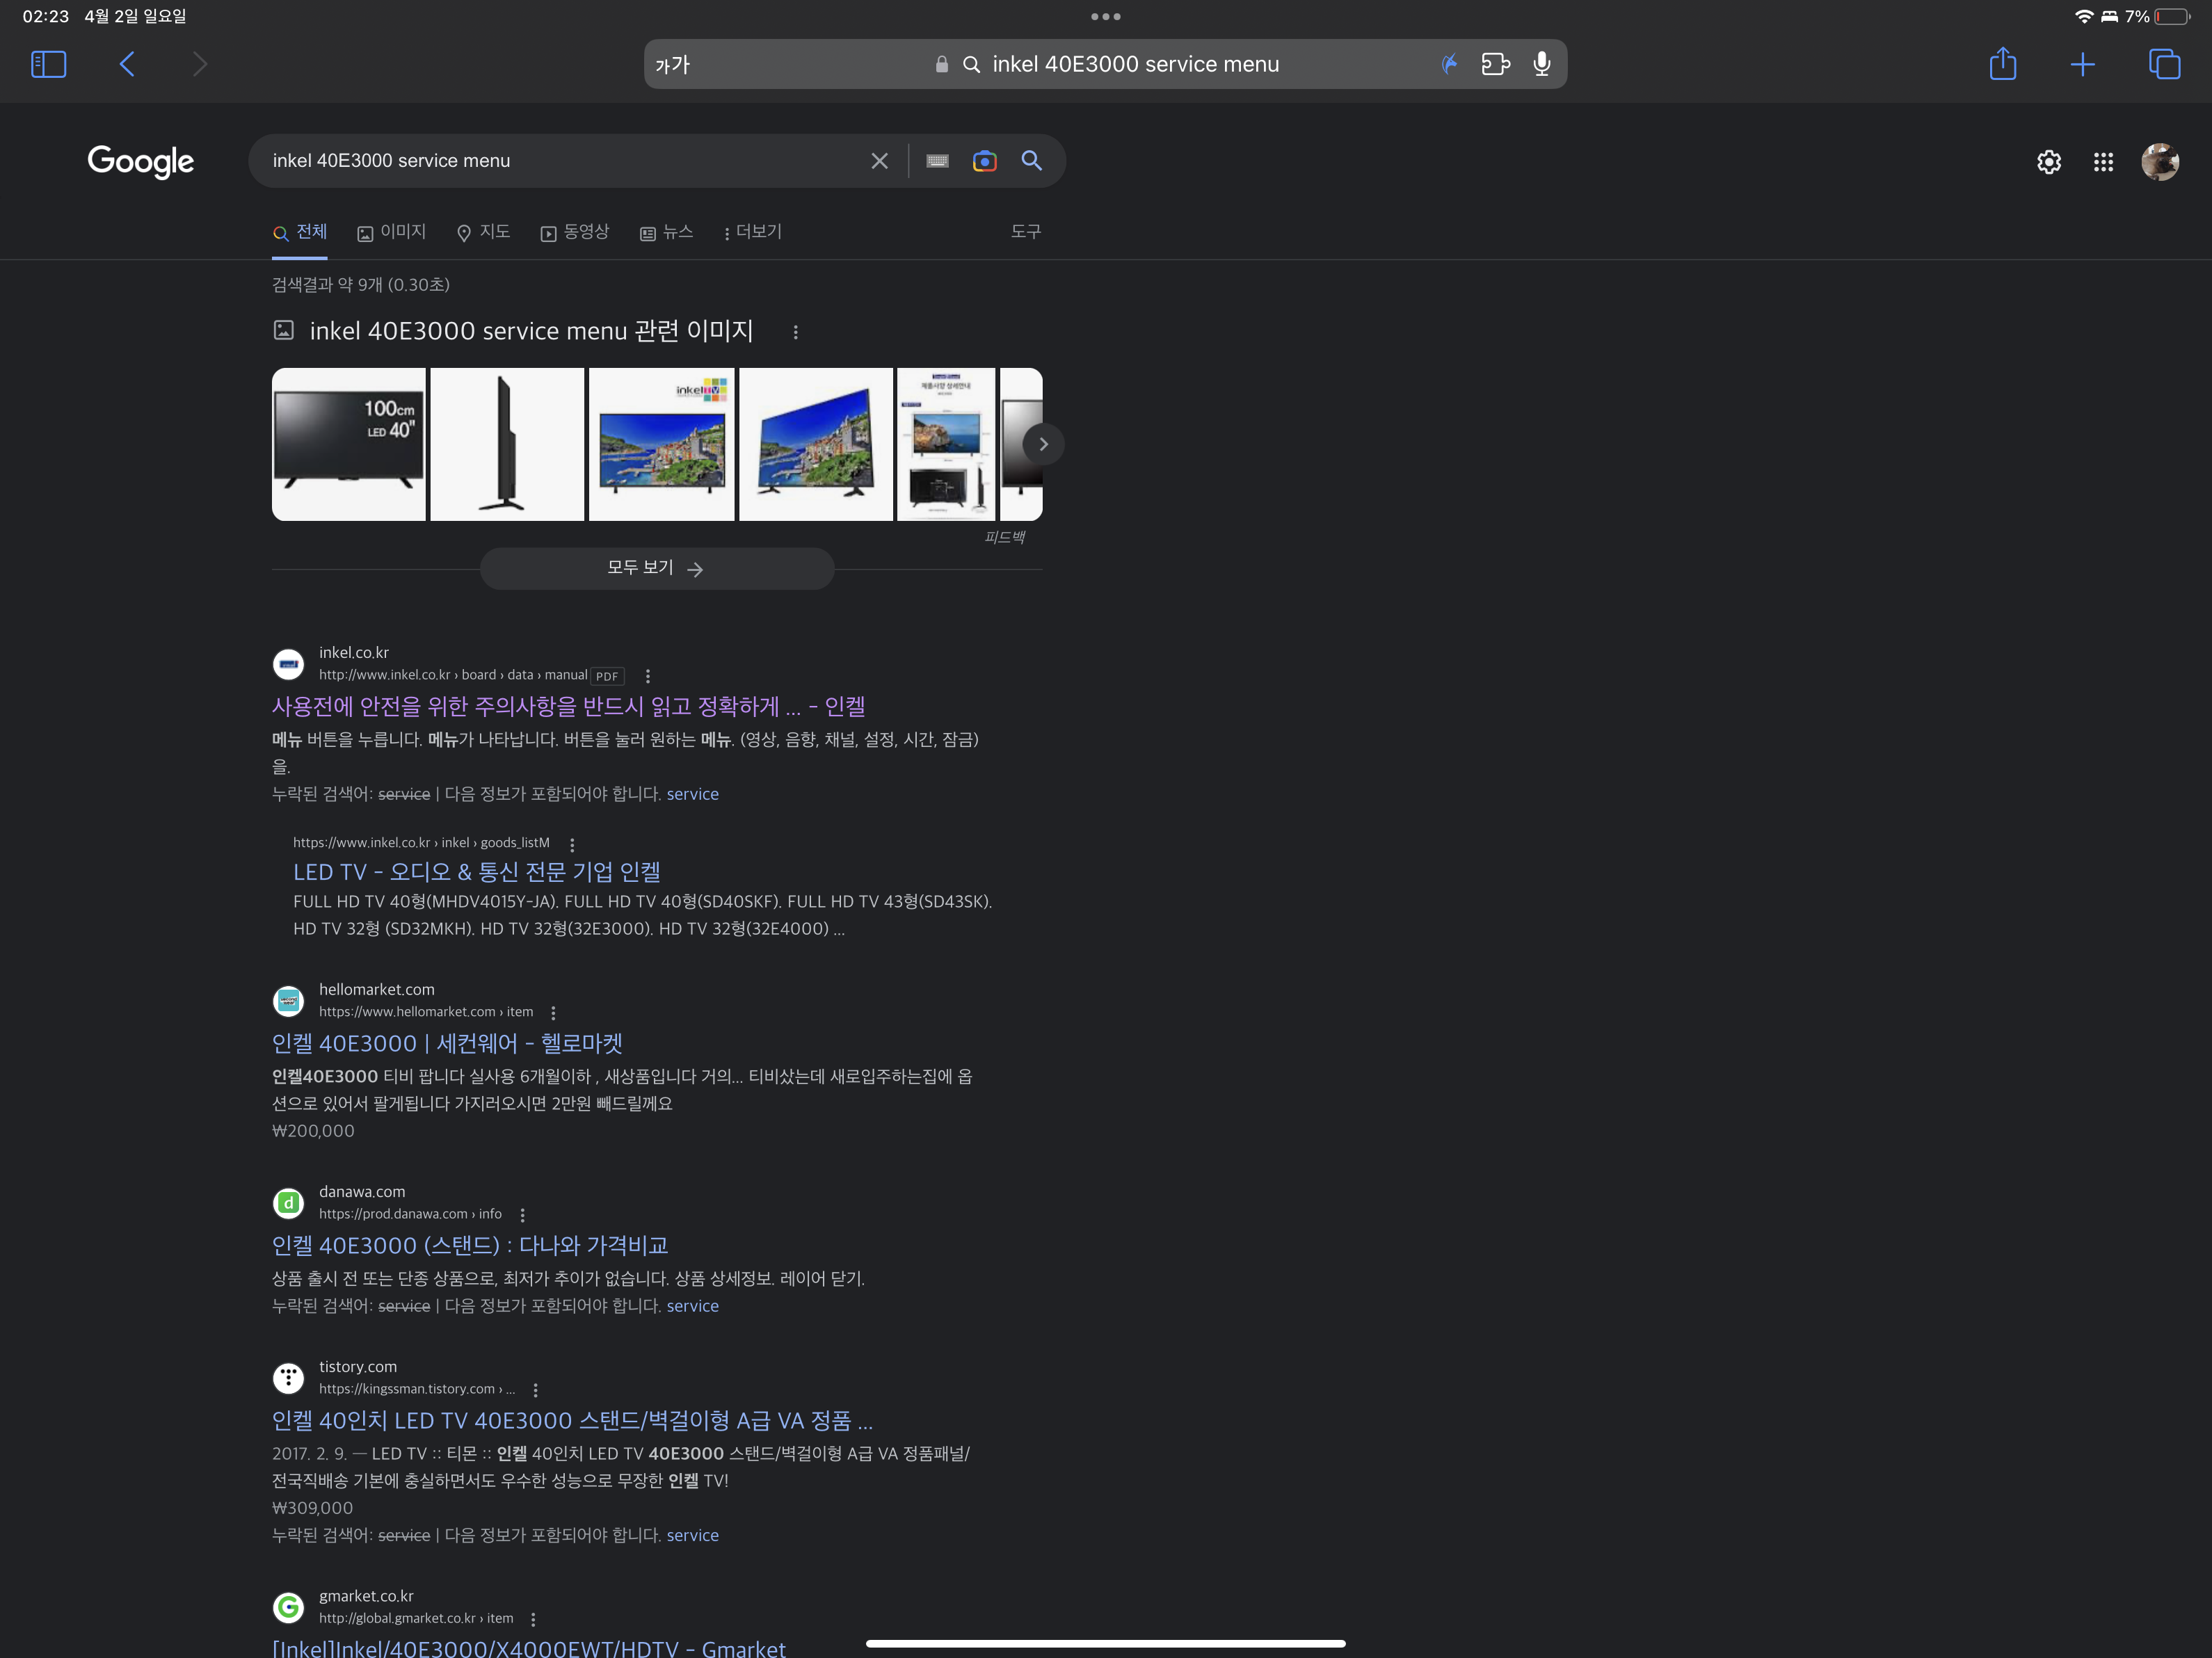The width and height of the screenshot is (2212, 1658).
Task: Open a new tab with plus icon
Action: [x=2082, y=64]
